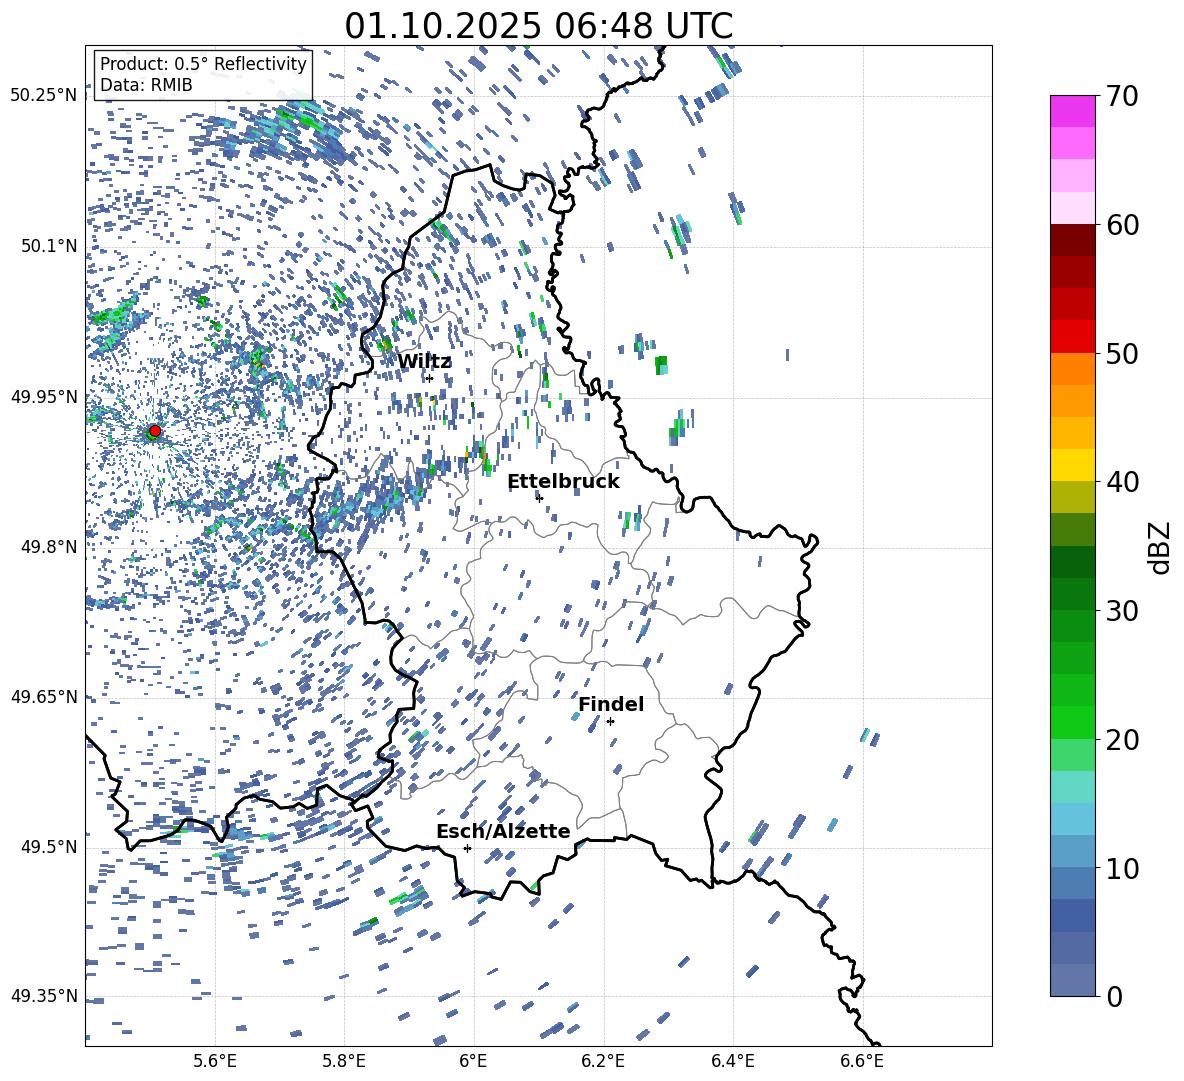Pick the bright red 50 dBZ colorbar swatch
The width and height of the screenshot is (1184, 1081).
(x=1073, y=337)
